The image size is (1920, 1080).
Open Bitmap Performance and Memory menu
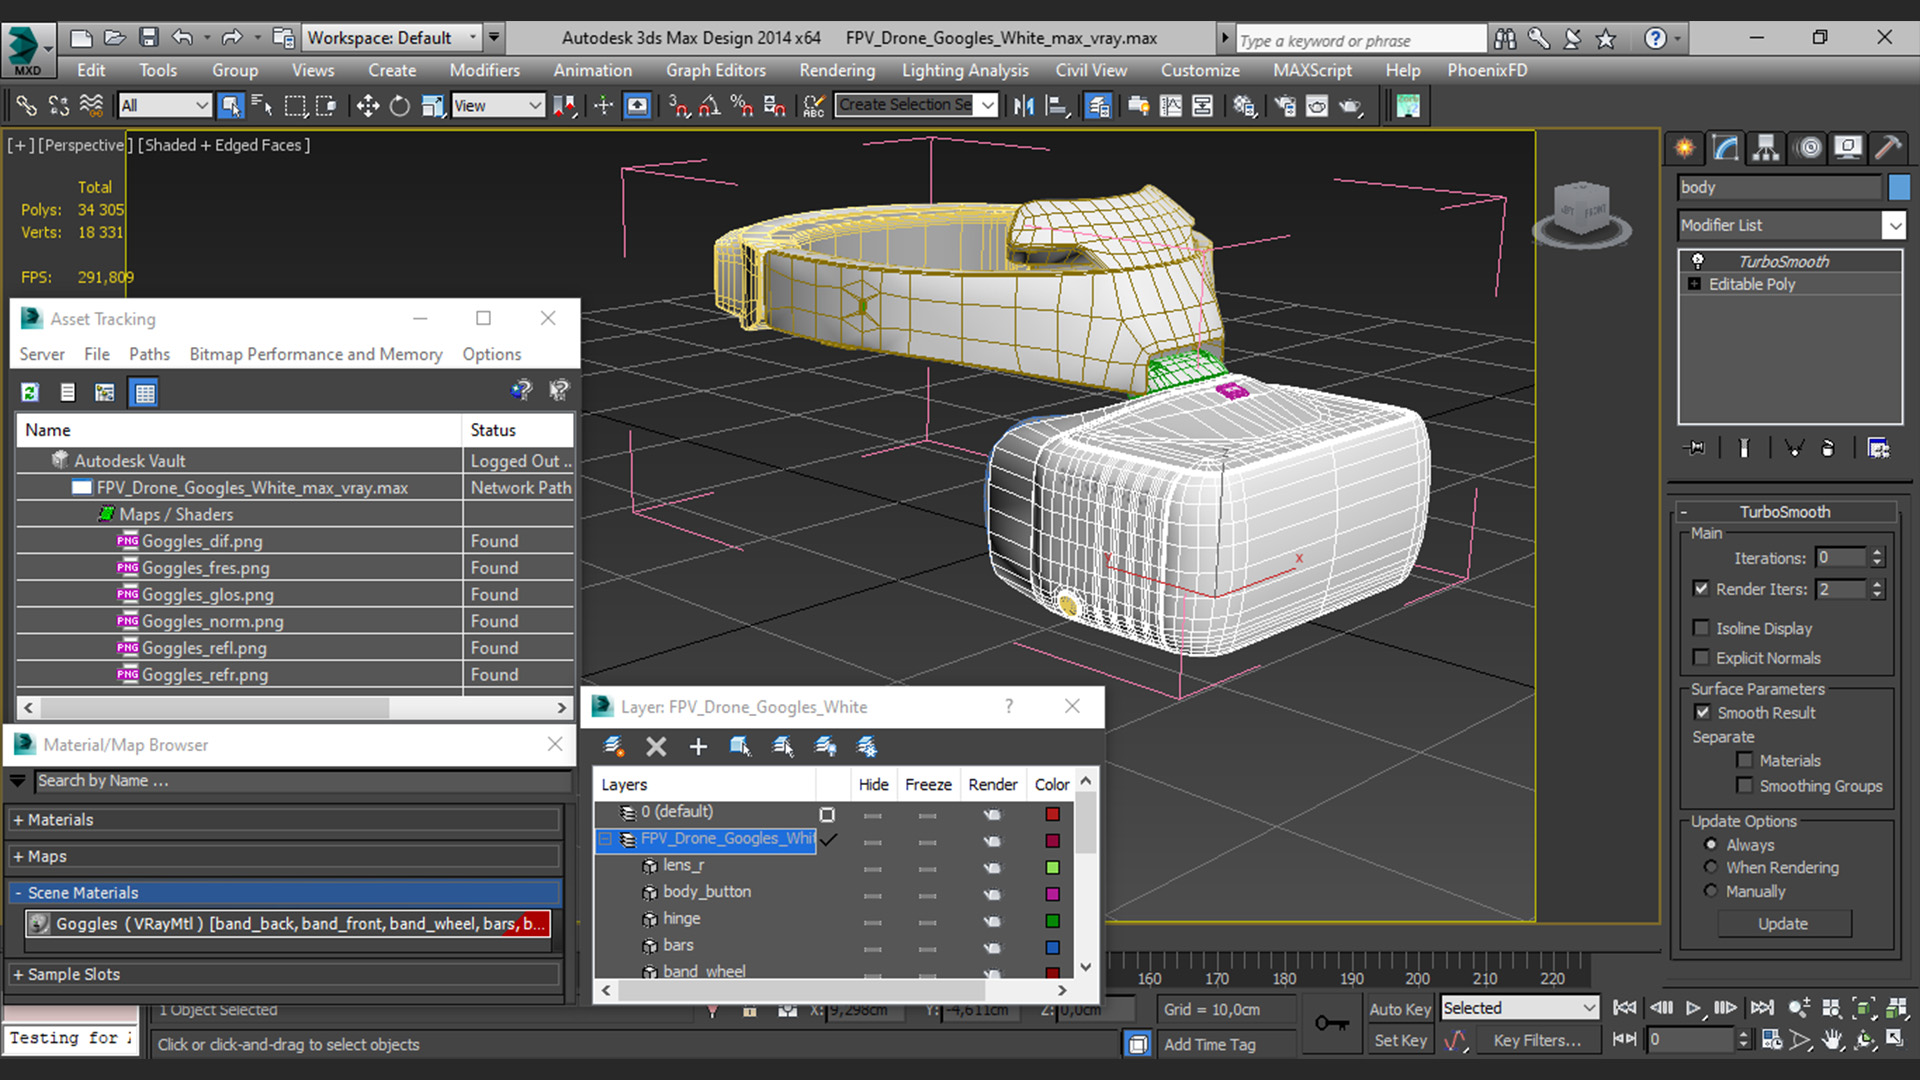click(316, 354)
